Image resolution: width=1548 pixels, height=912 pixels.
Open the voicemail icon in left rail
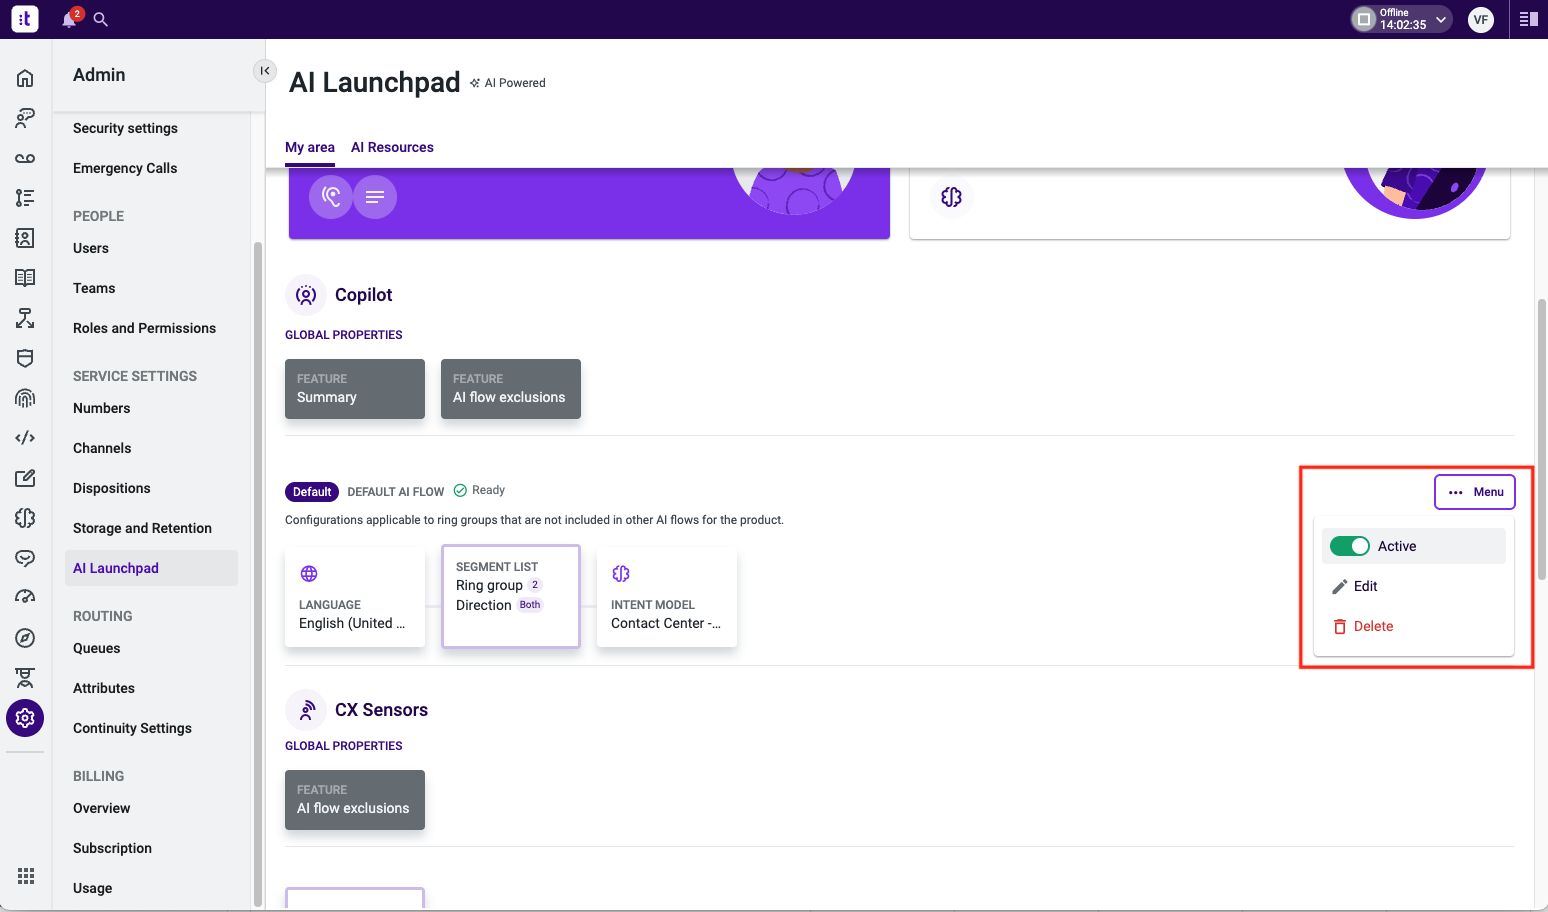tap(25, 158)
